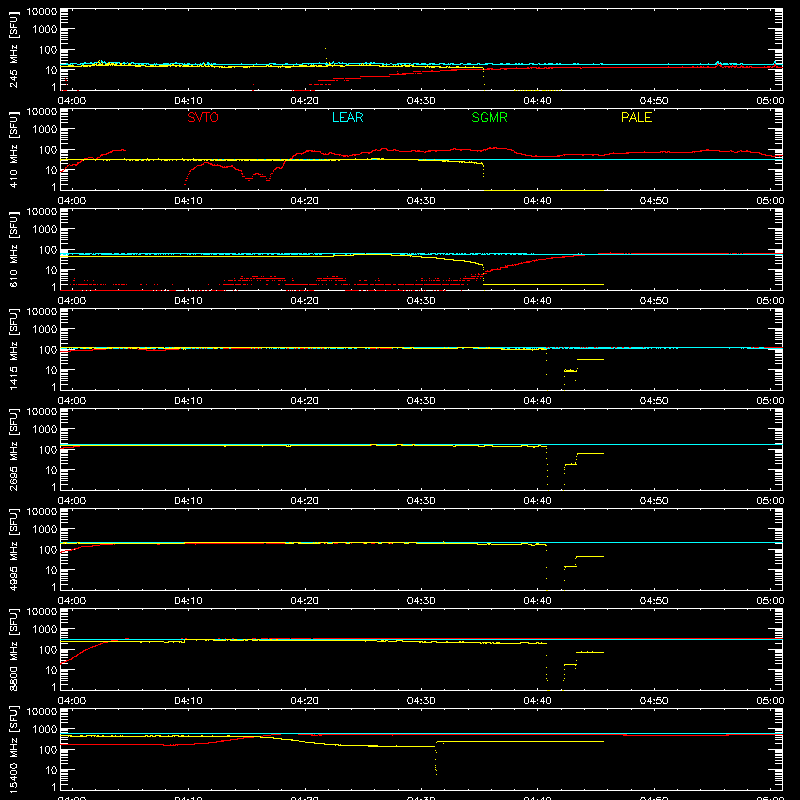Click the yellow PALE legend label

click(x=636, y=117)
